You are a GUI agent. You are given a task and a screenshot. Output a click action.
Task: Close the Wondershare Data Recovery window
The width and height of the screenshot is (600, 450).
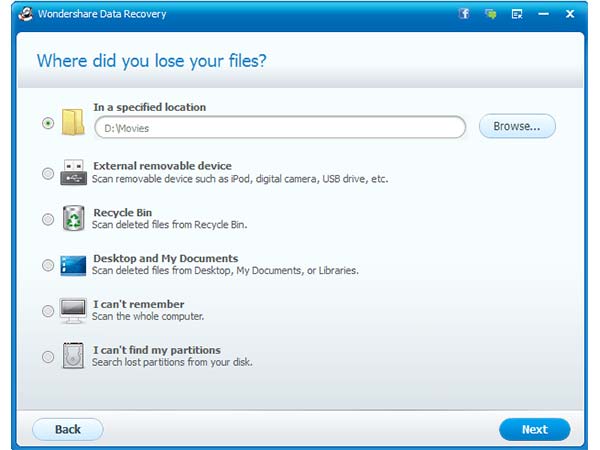(x=570, y=14)
